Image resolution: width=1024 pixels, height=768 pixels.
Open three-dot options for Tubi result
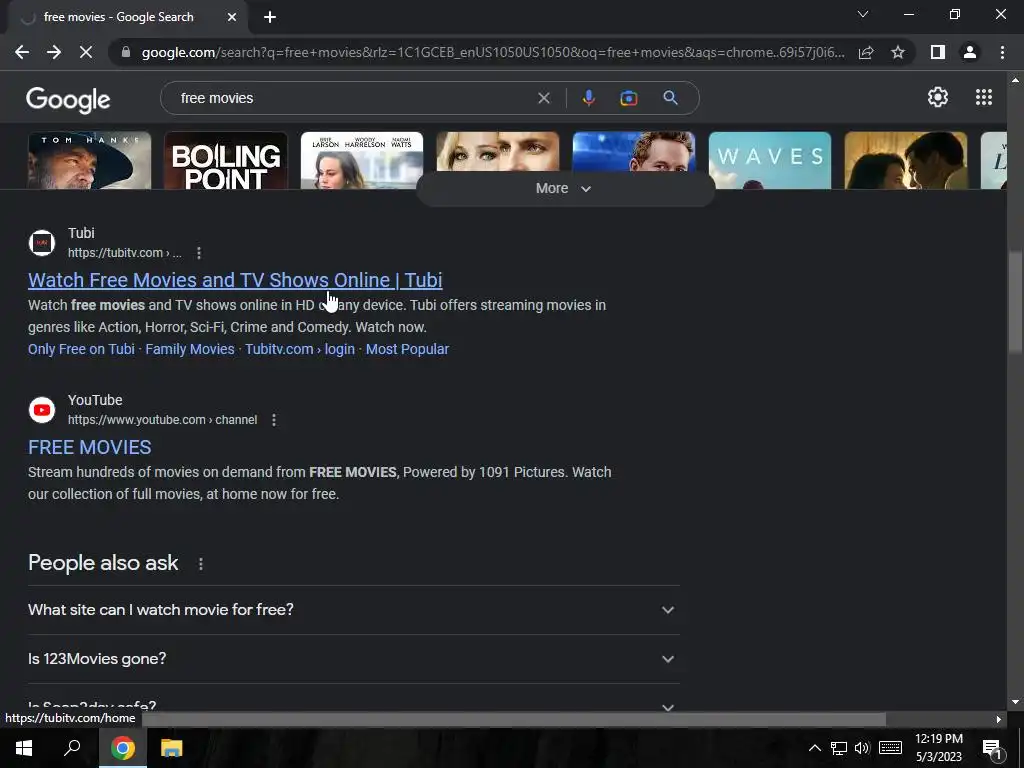199,253
